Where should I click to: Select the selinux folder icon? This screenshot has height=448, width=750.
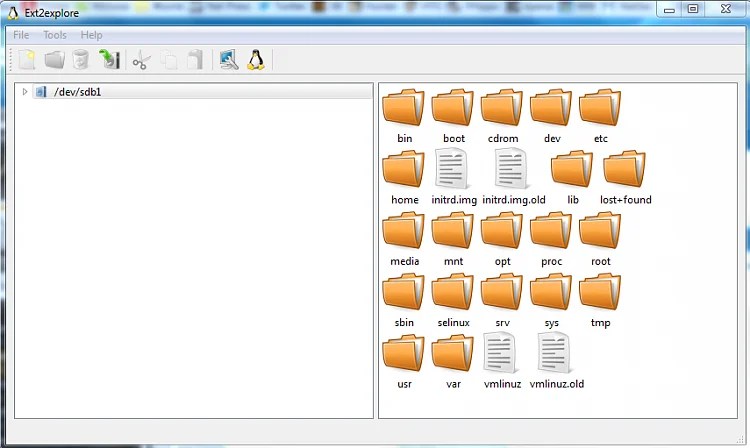pos(452,292)
